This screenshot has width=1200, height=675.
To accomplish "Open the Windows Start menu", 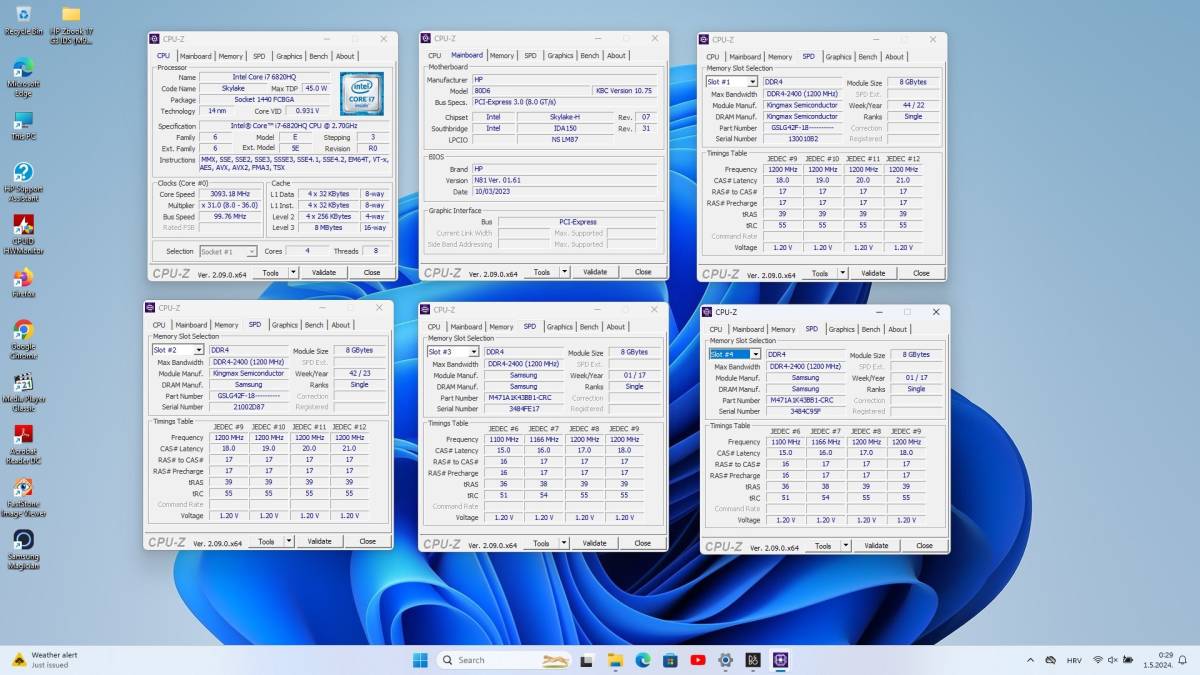I will click(420, 660).
